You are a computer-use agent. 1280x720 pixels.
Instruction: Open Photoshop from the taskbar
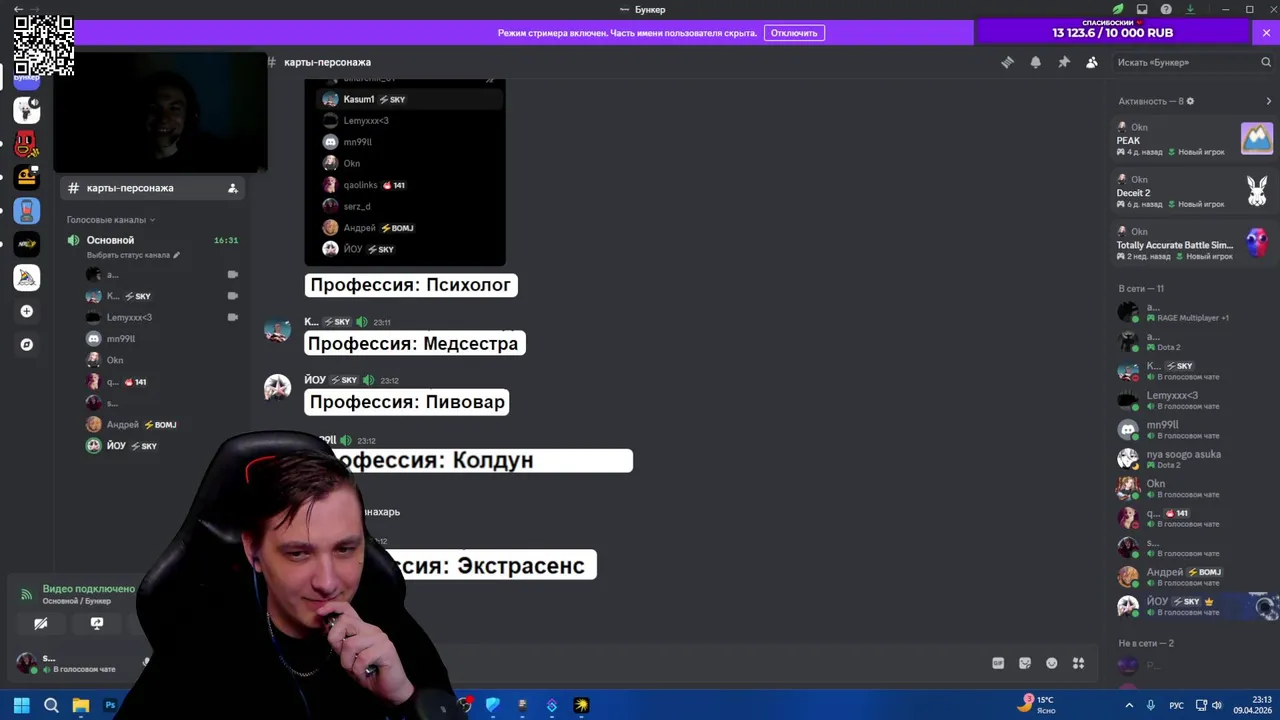(110, 705)
